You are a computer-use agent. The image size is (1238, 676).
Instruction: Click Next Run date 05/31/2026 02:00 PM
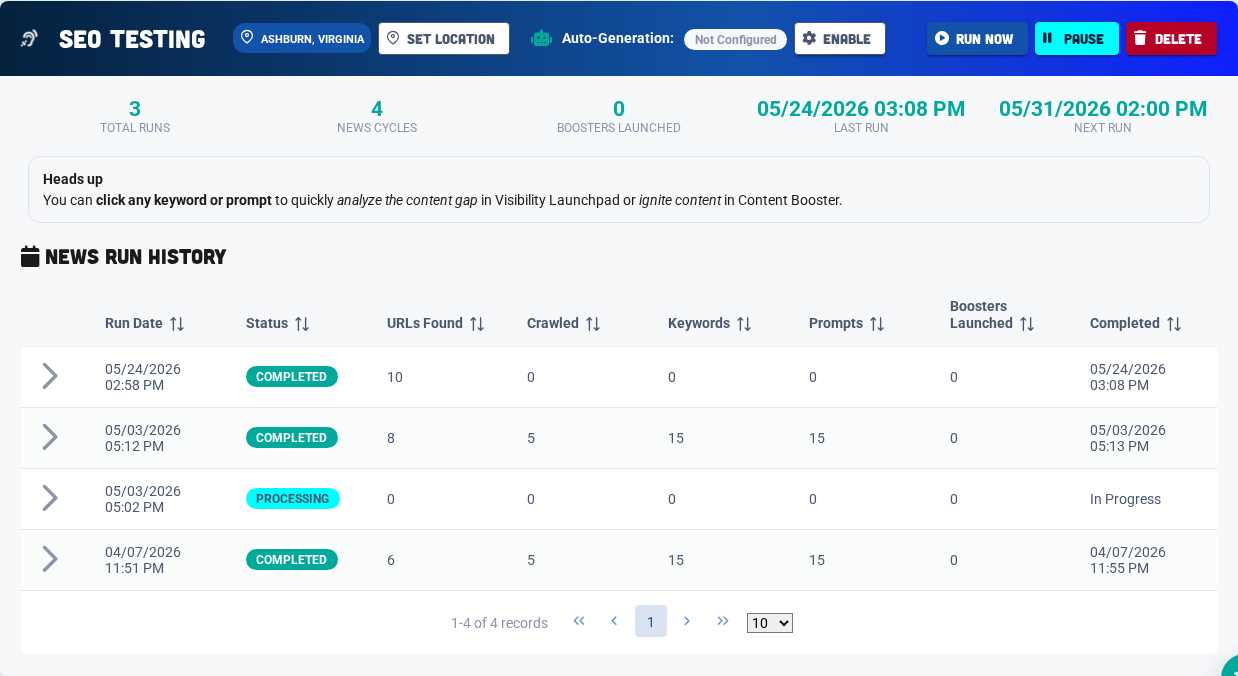coord(1103,109)
